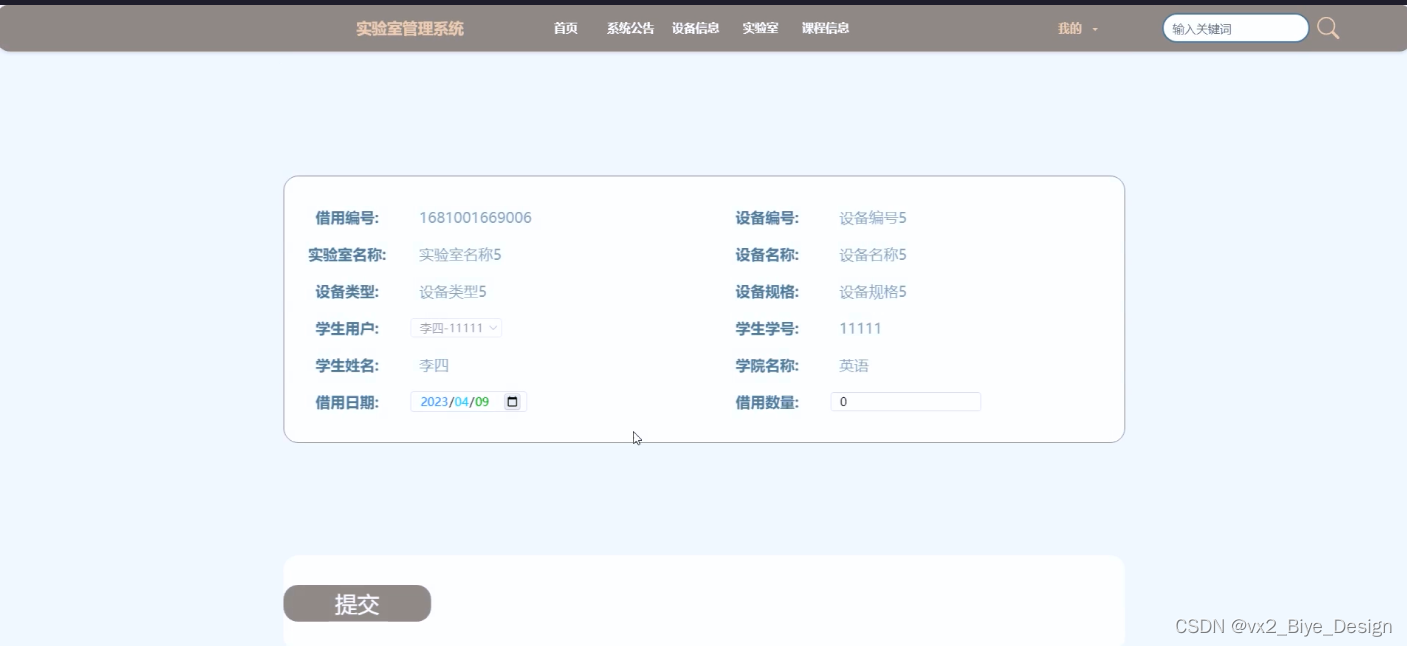1407x646 pixels.
Task: Click the value 实验室名称5
Action: coord(460,255)
